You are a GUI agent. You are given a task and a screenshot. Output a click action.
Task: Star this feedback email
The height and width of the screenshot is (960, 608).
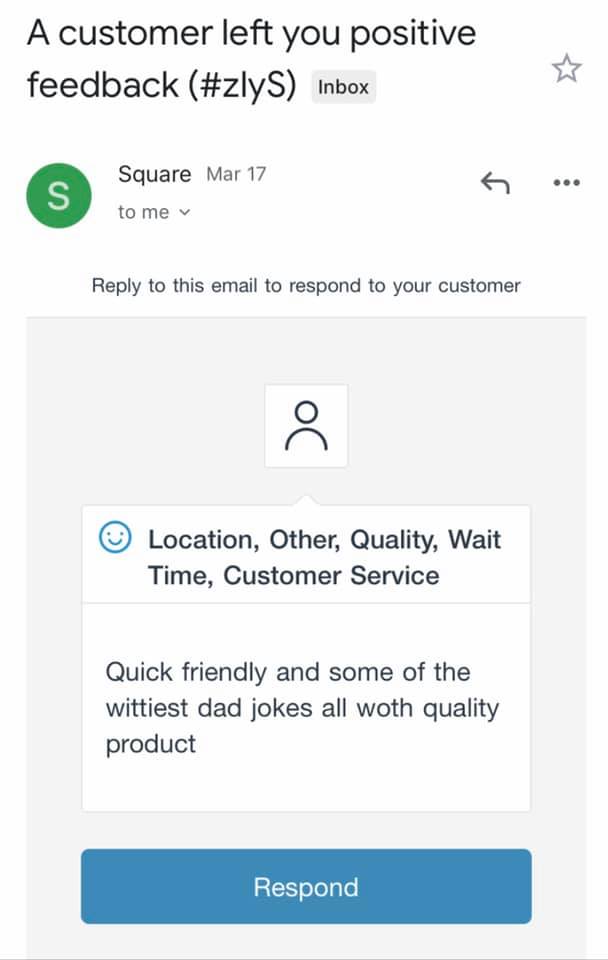566,68
